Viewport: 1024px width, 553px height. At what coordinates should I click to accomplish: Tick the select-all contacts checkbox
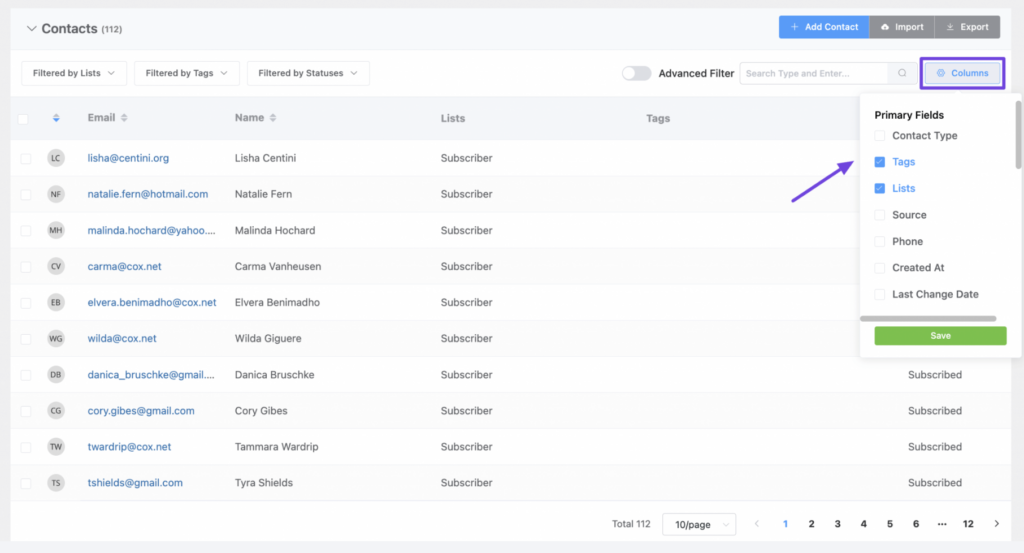coord(24,119)
